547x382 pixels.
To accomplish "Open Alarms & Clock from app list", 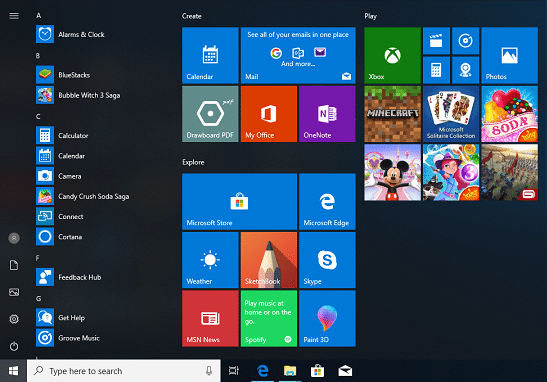I will (x=70, y=34).
